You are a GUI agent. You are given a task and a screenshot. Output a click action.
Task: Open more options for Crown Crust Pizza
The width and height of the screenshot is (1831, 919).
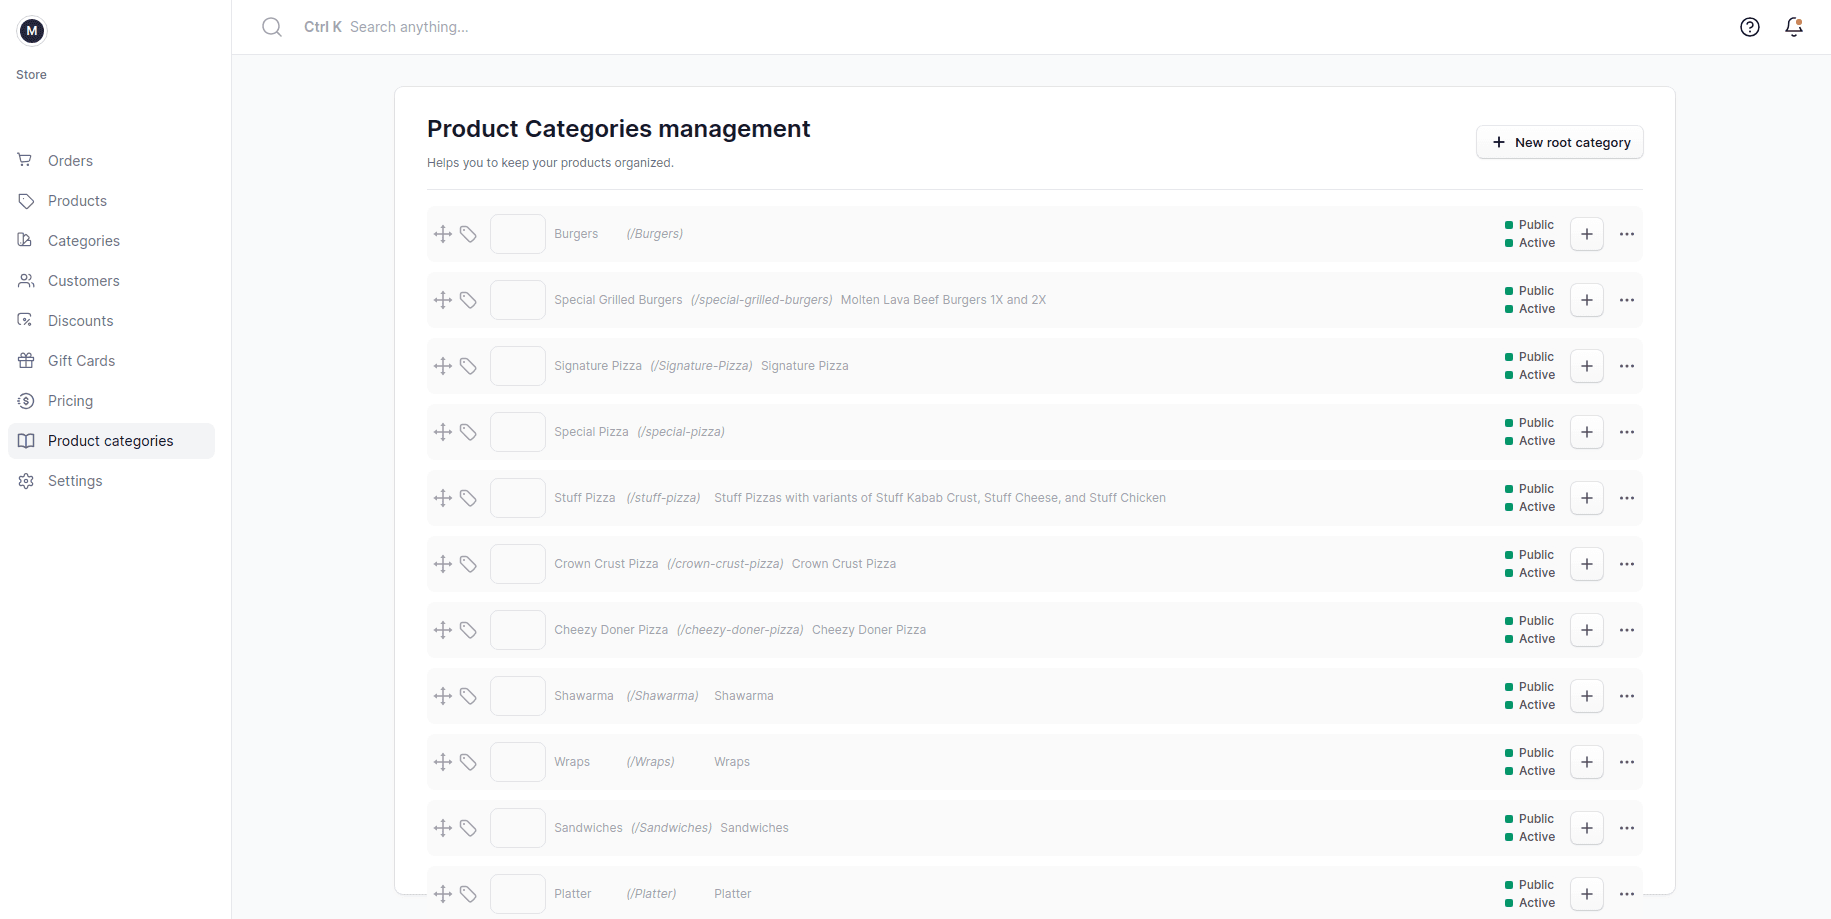click(x=1627, y=564)
